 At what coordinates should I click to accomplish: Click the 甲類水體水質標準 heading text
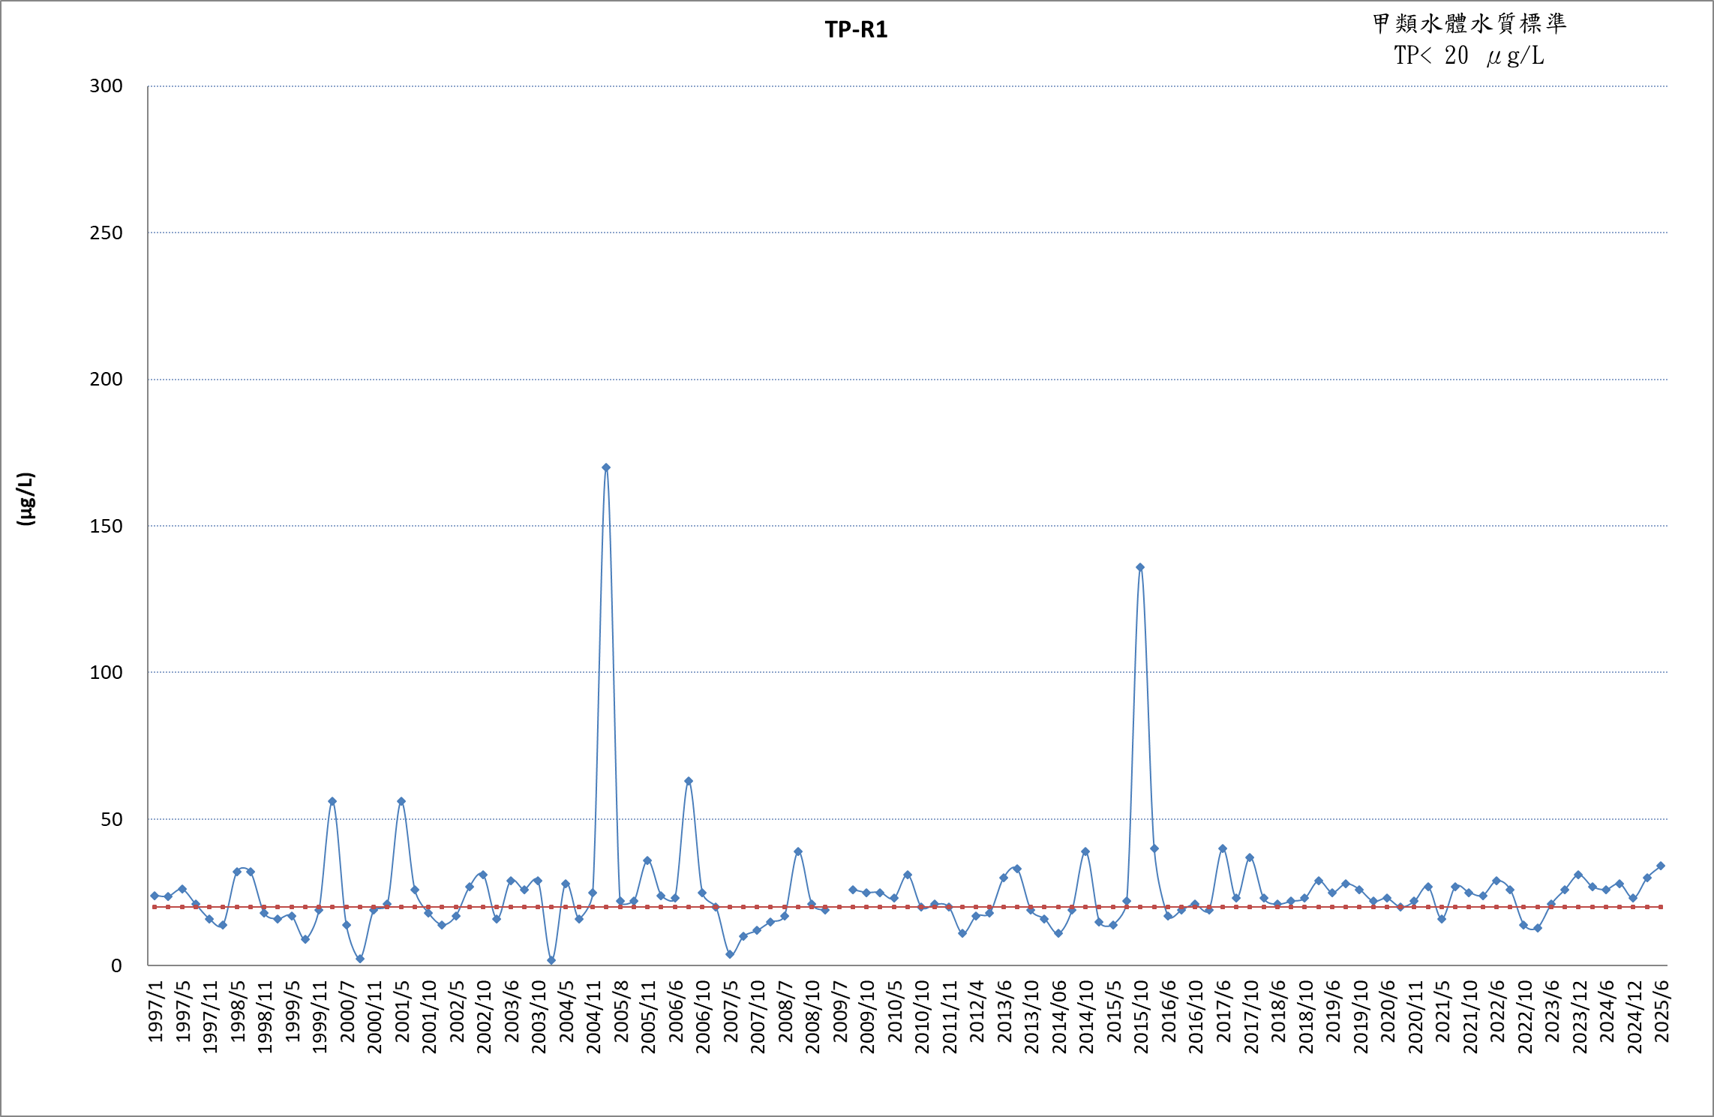(x=1469, y=23)
